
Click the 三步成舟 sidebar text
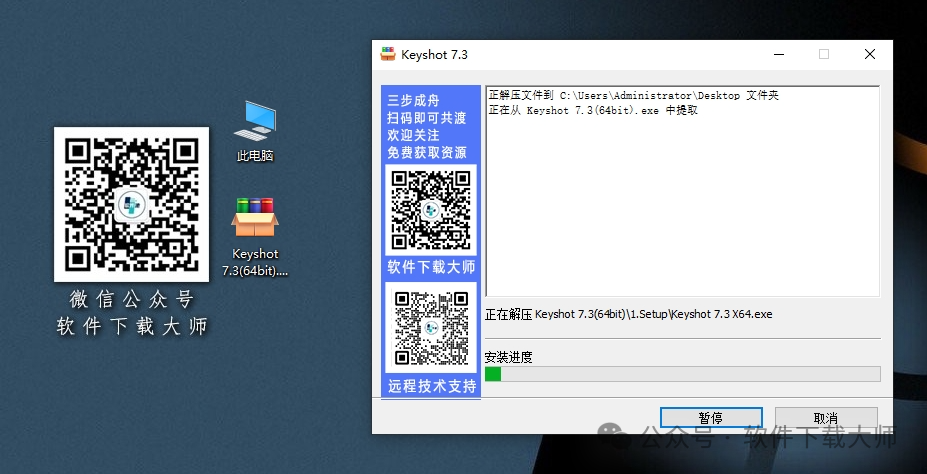[413, 100]
